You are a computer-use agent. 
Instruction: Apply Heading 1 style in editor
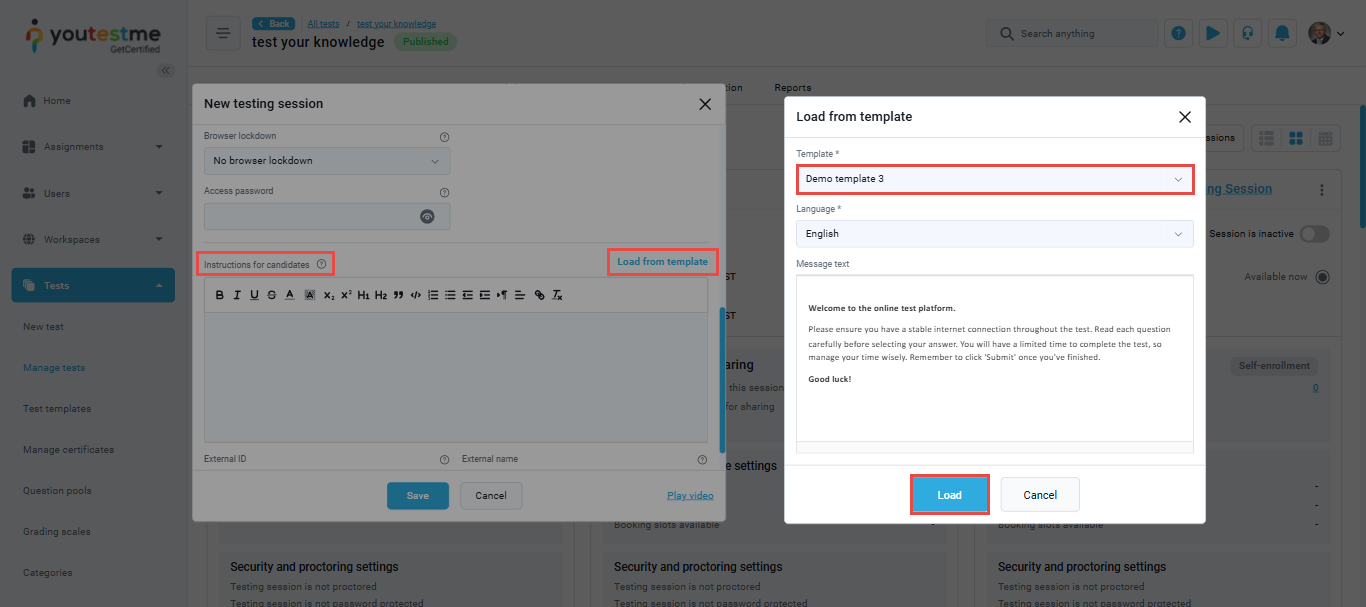364,295
